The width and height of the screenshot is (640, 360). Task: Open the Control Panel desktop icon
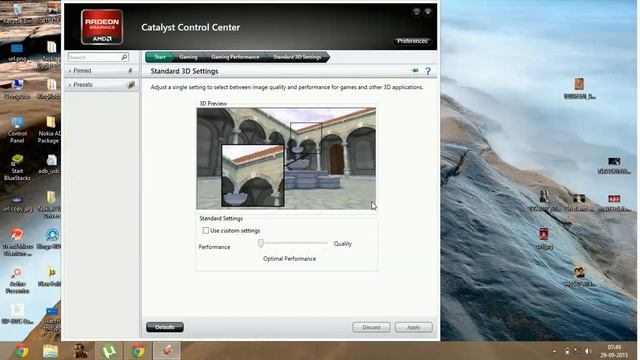pyautogui.click(x=17, y=130)
